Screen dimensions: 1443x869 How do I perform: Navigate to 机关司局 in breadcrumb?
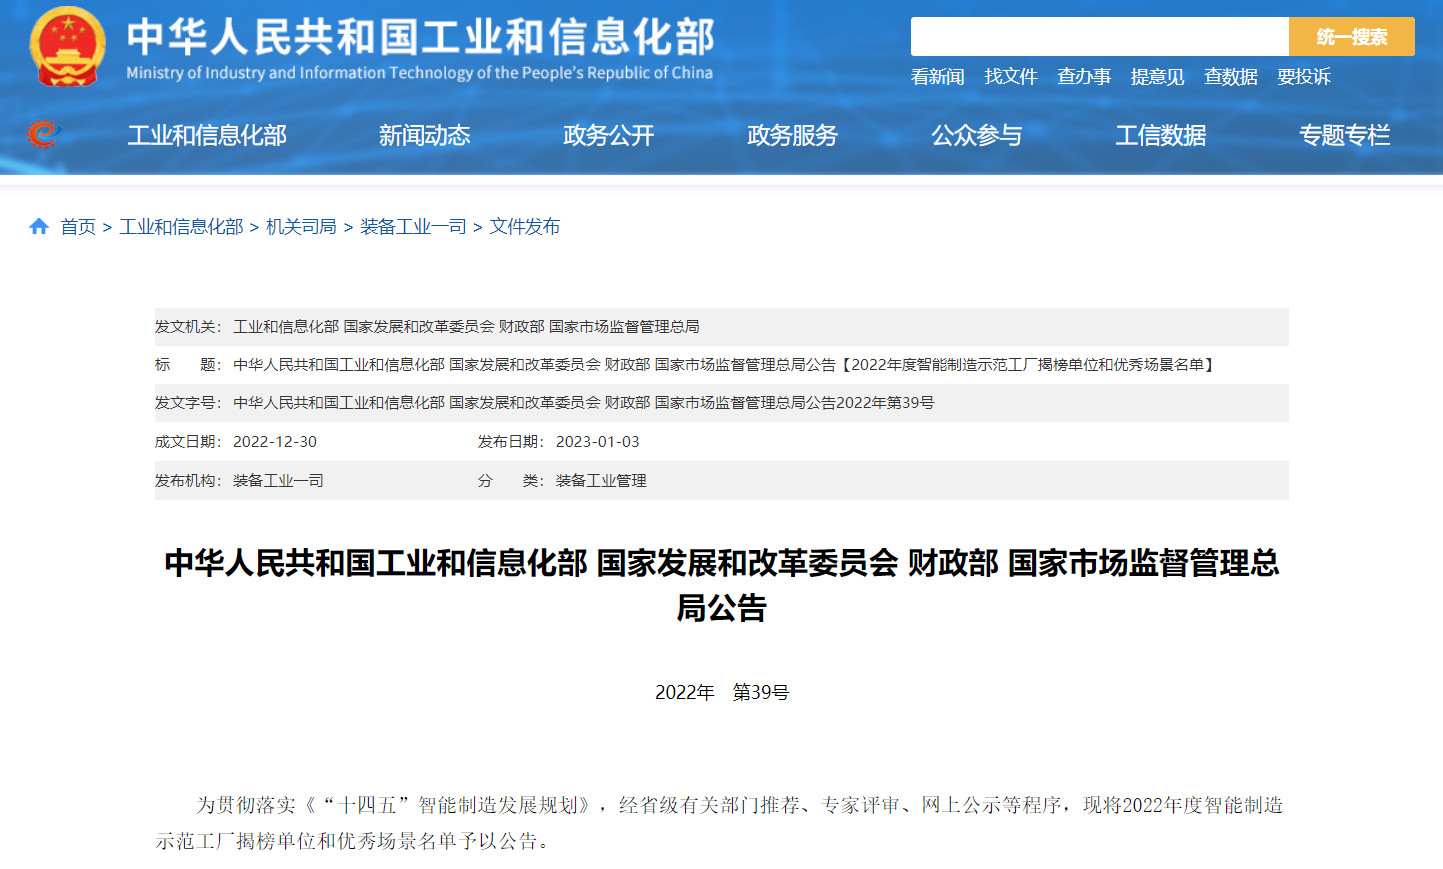point(301,227)
